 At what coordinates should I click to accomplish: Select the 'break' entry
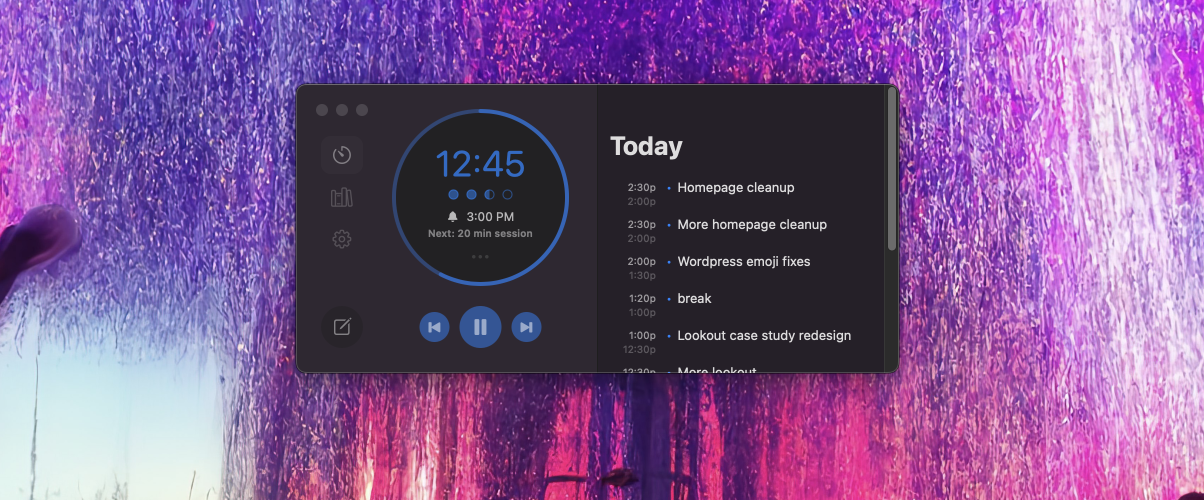coord(694,298)
